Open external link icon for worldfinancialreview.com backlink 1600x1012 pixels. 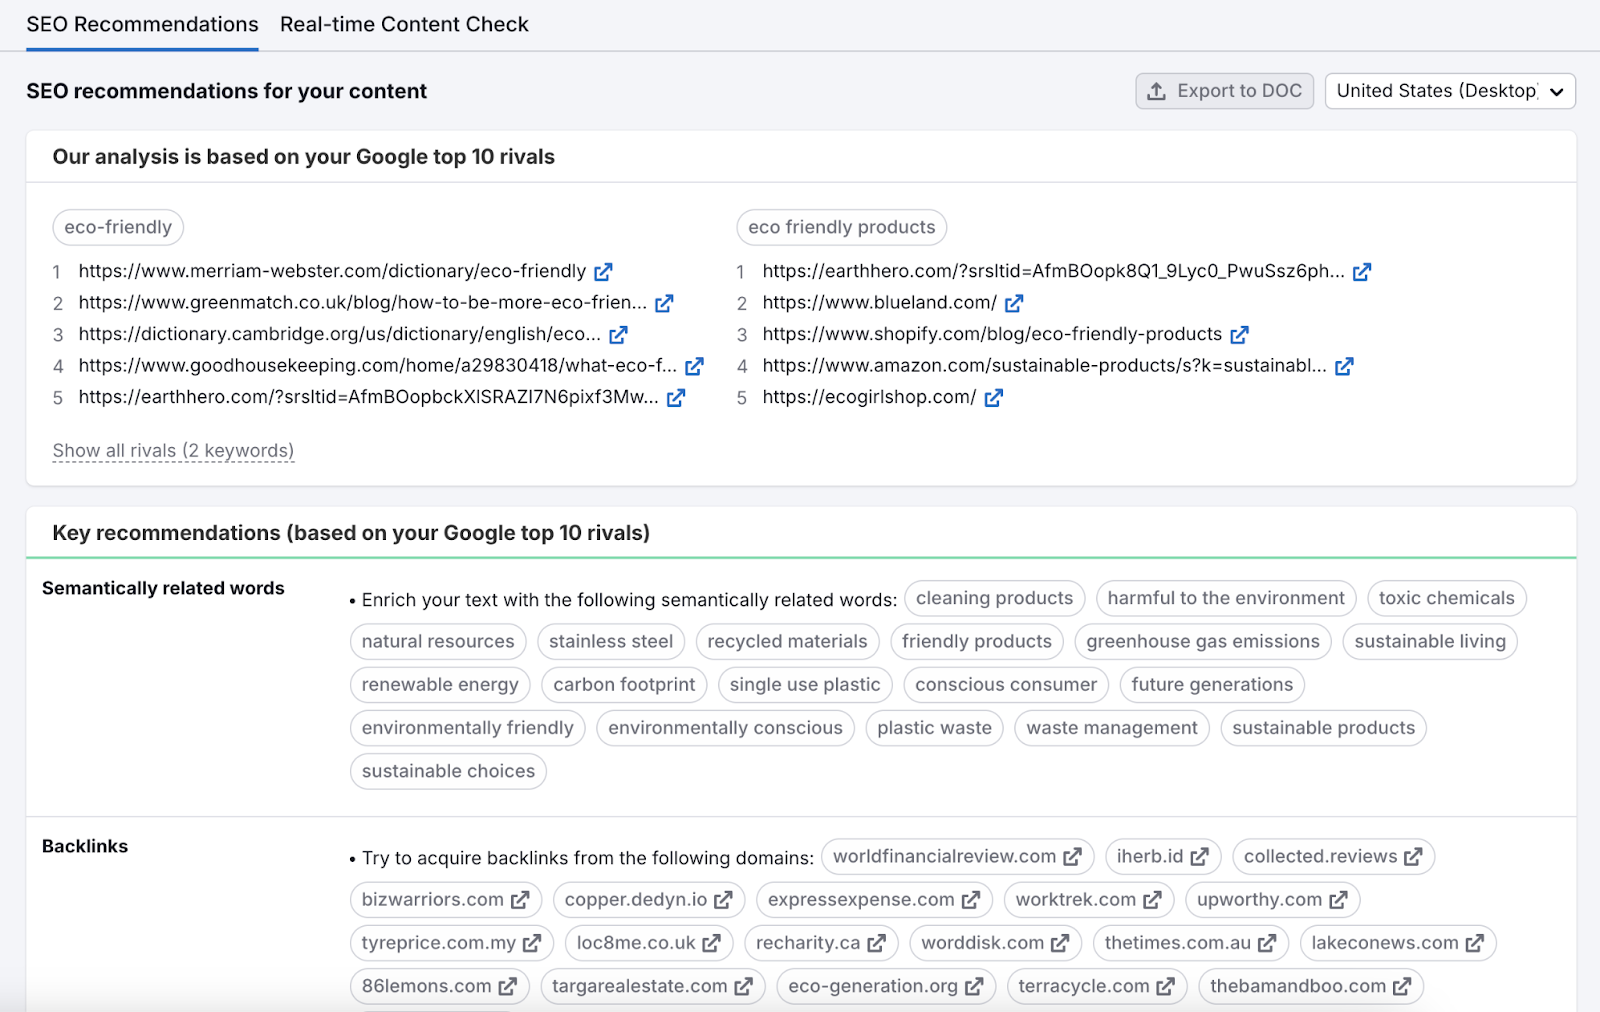(x=1073, y=856)
